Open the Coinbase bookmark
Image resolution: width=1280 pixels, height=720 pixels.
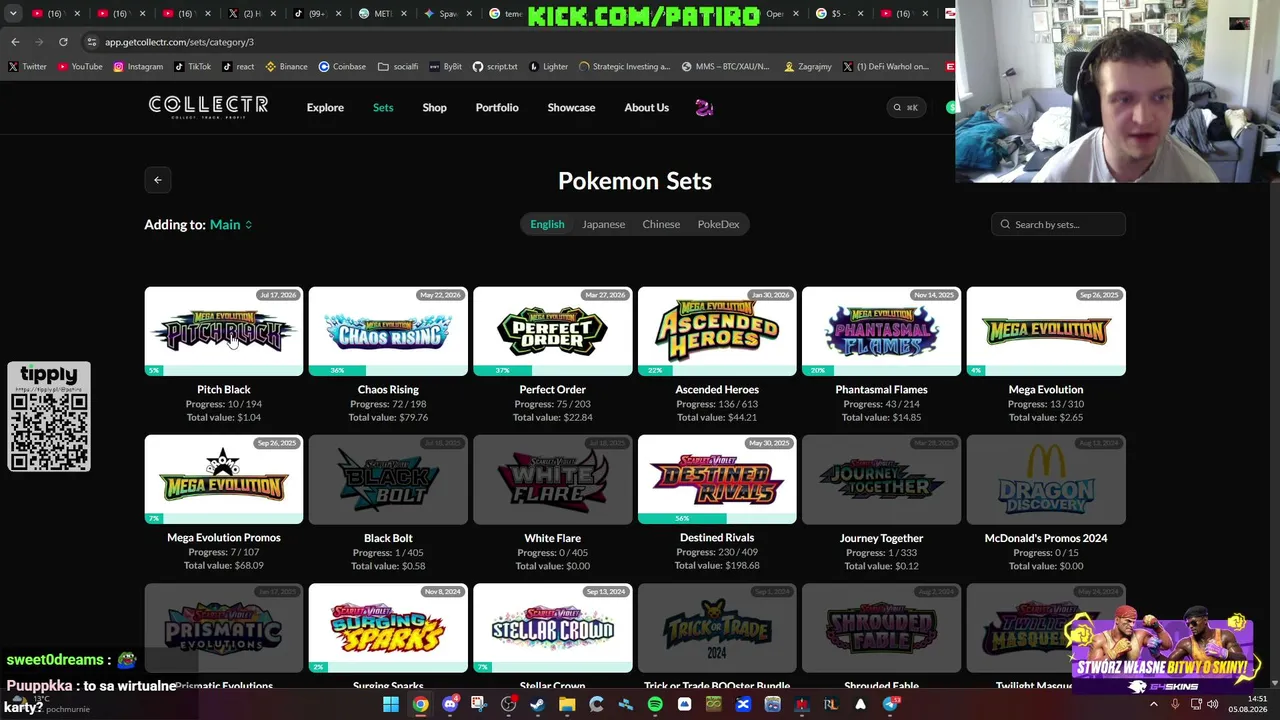[x=342, y=67]
